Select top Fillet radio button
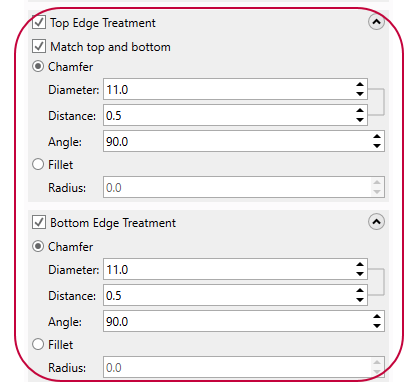 (38, 164)
